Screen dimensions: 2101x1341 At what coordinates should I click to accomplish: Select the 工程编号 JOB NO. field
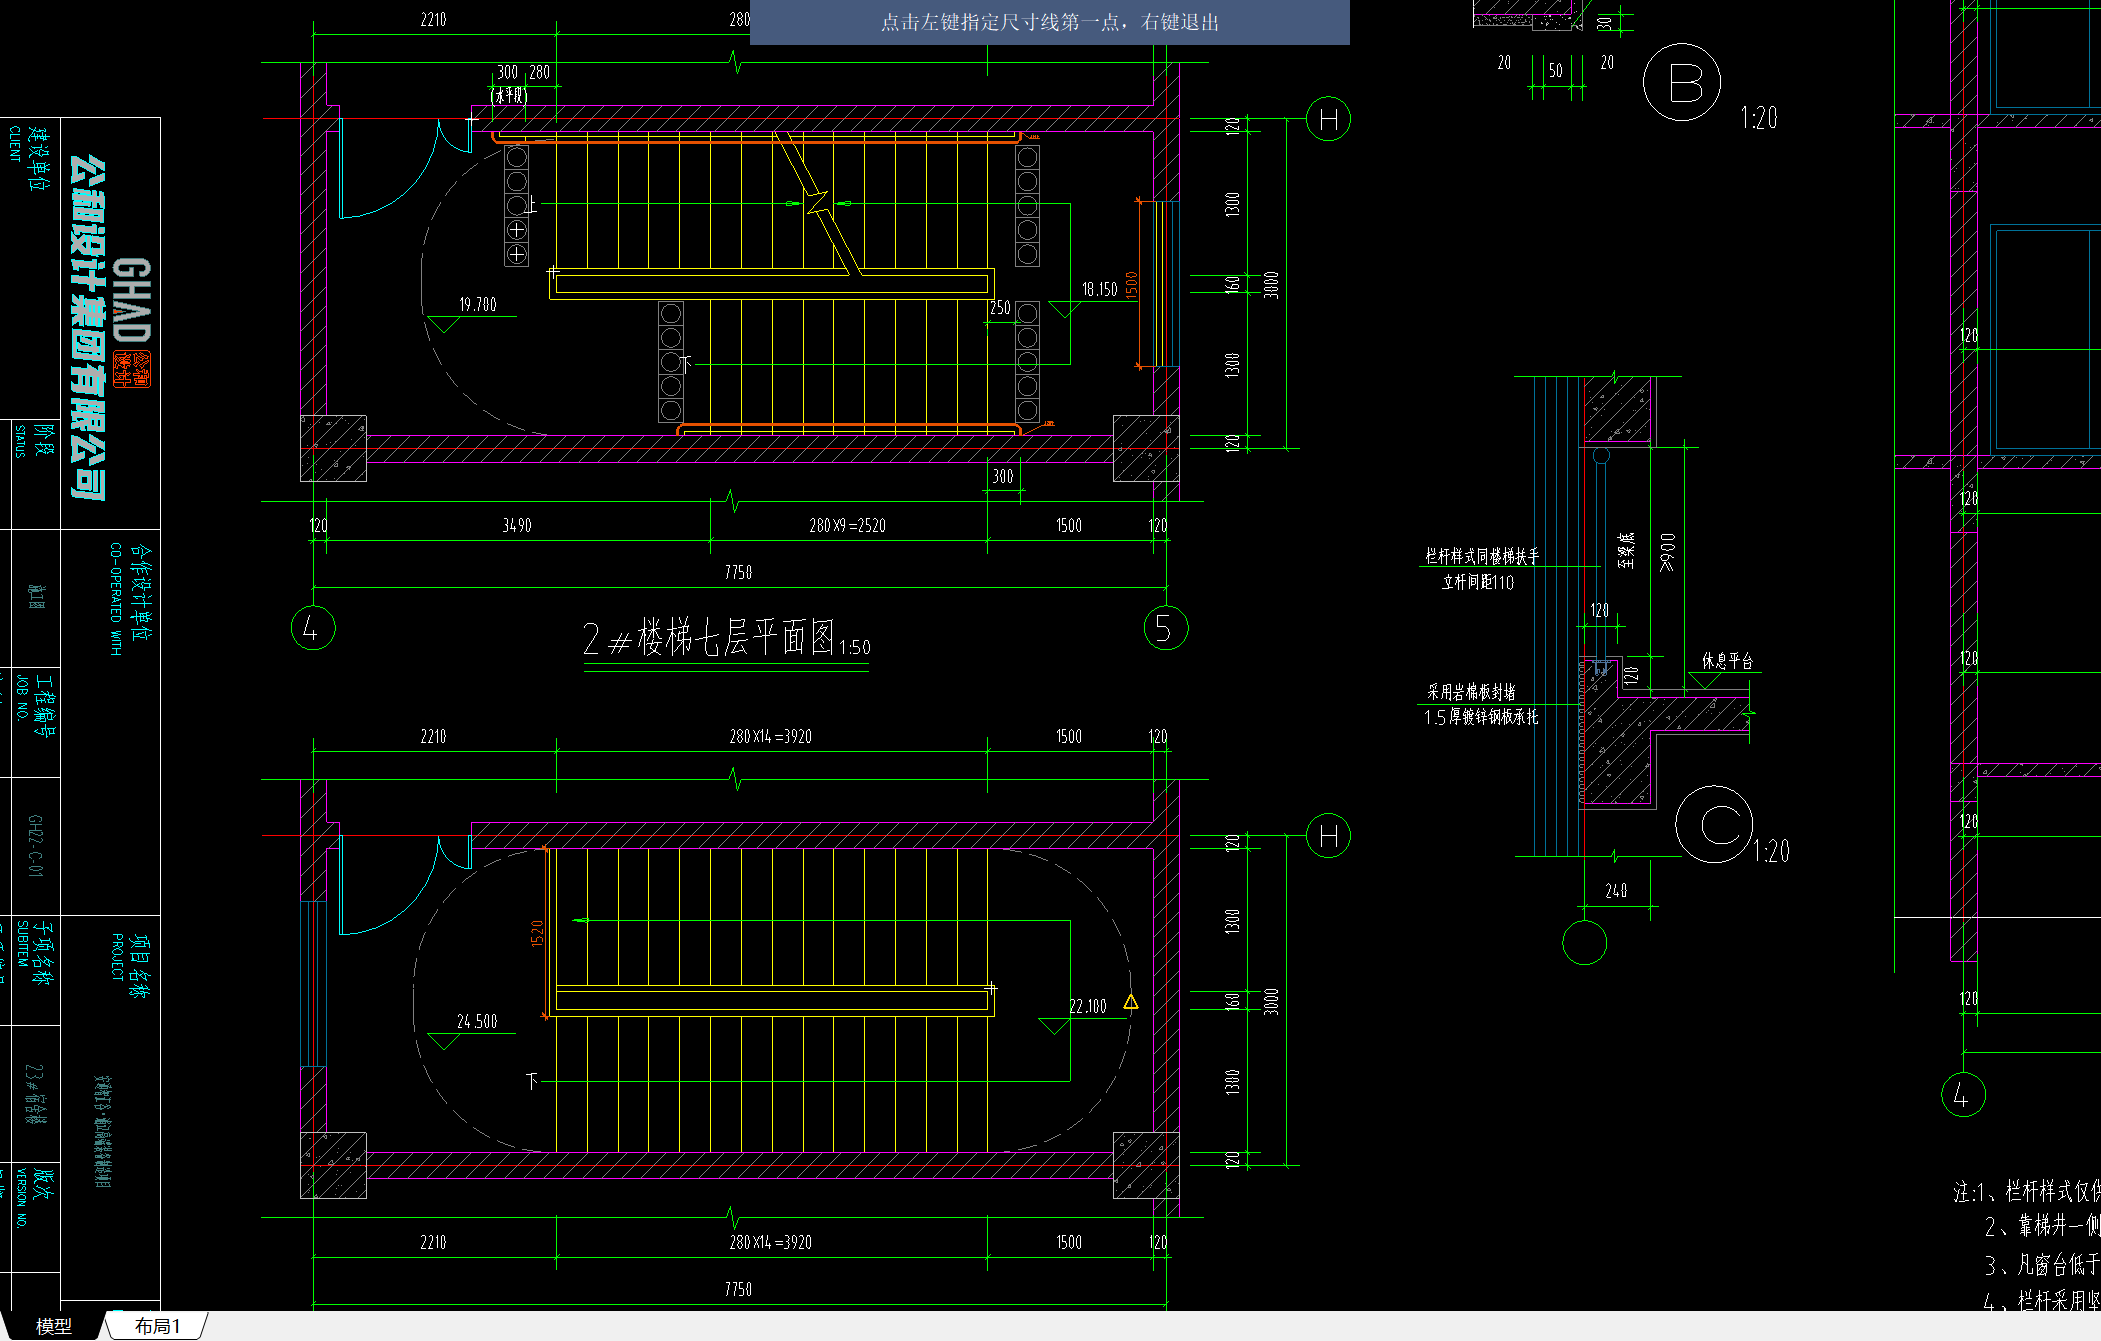[x=34, y=705]
